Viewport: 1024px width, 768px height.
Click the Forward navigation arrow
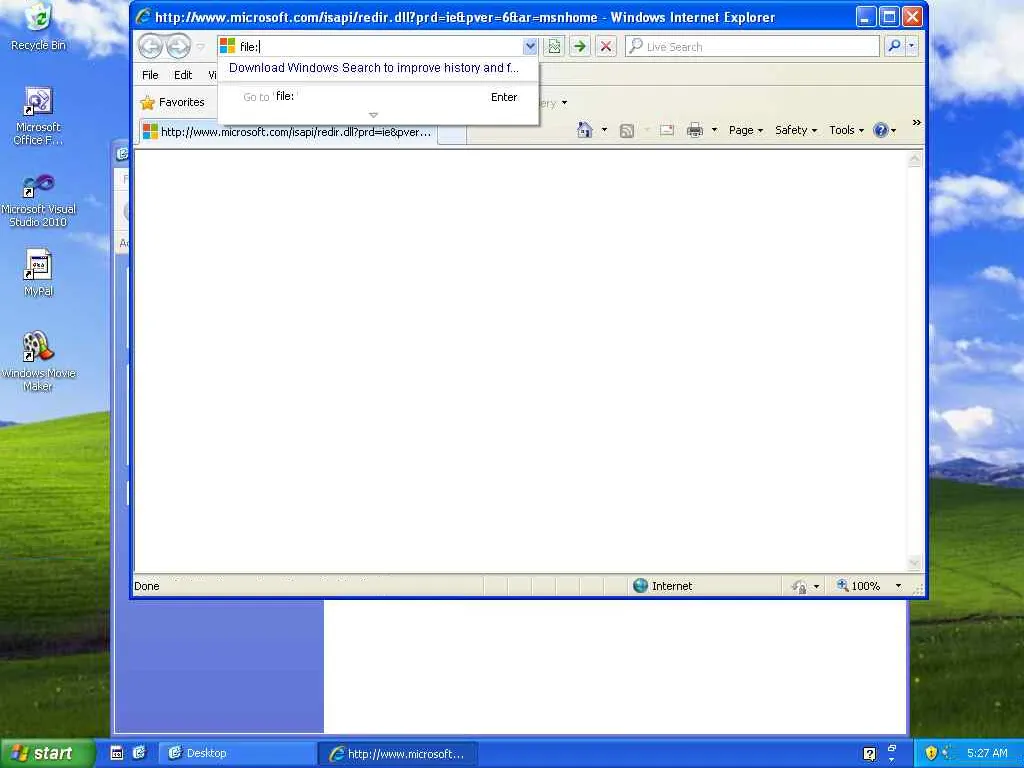tap(178, 46)
